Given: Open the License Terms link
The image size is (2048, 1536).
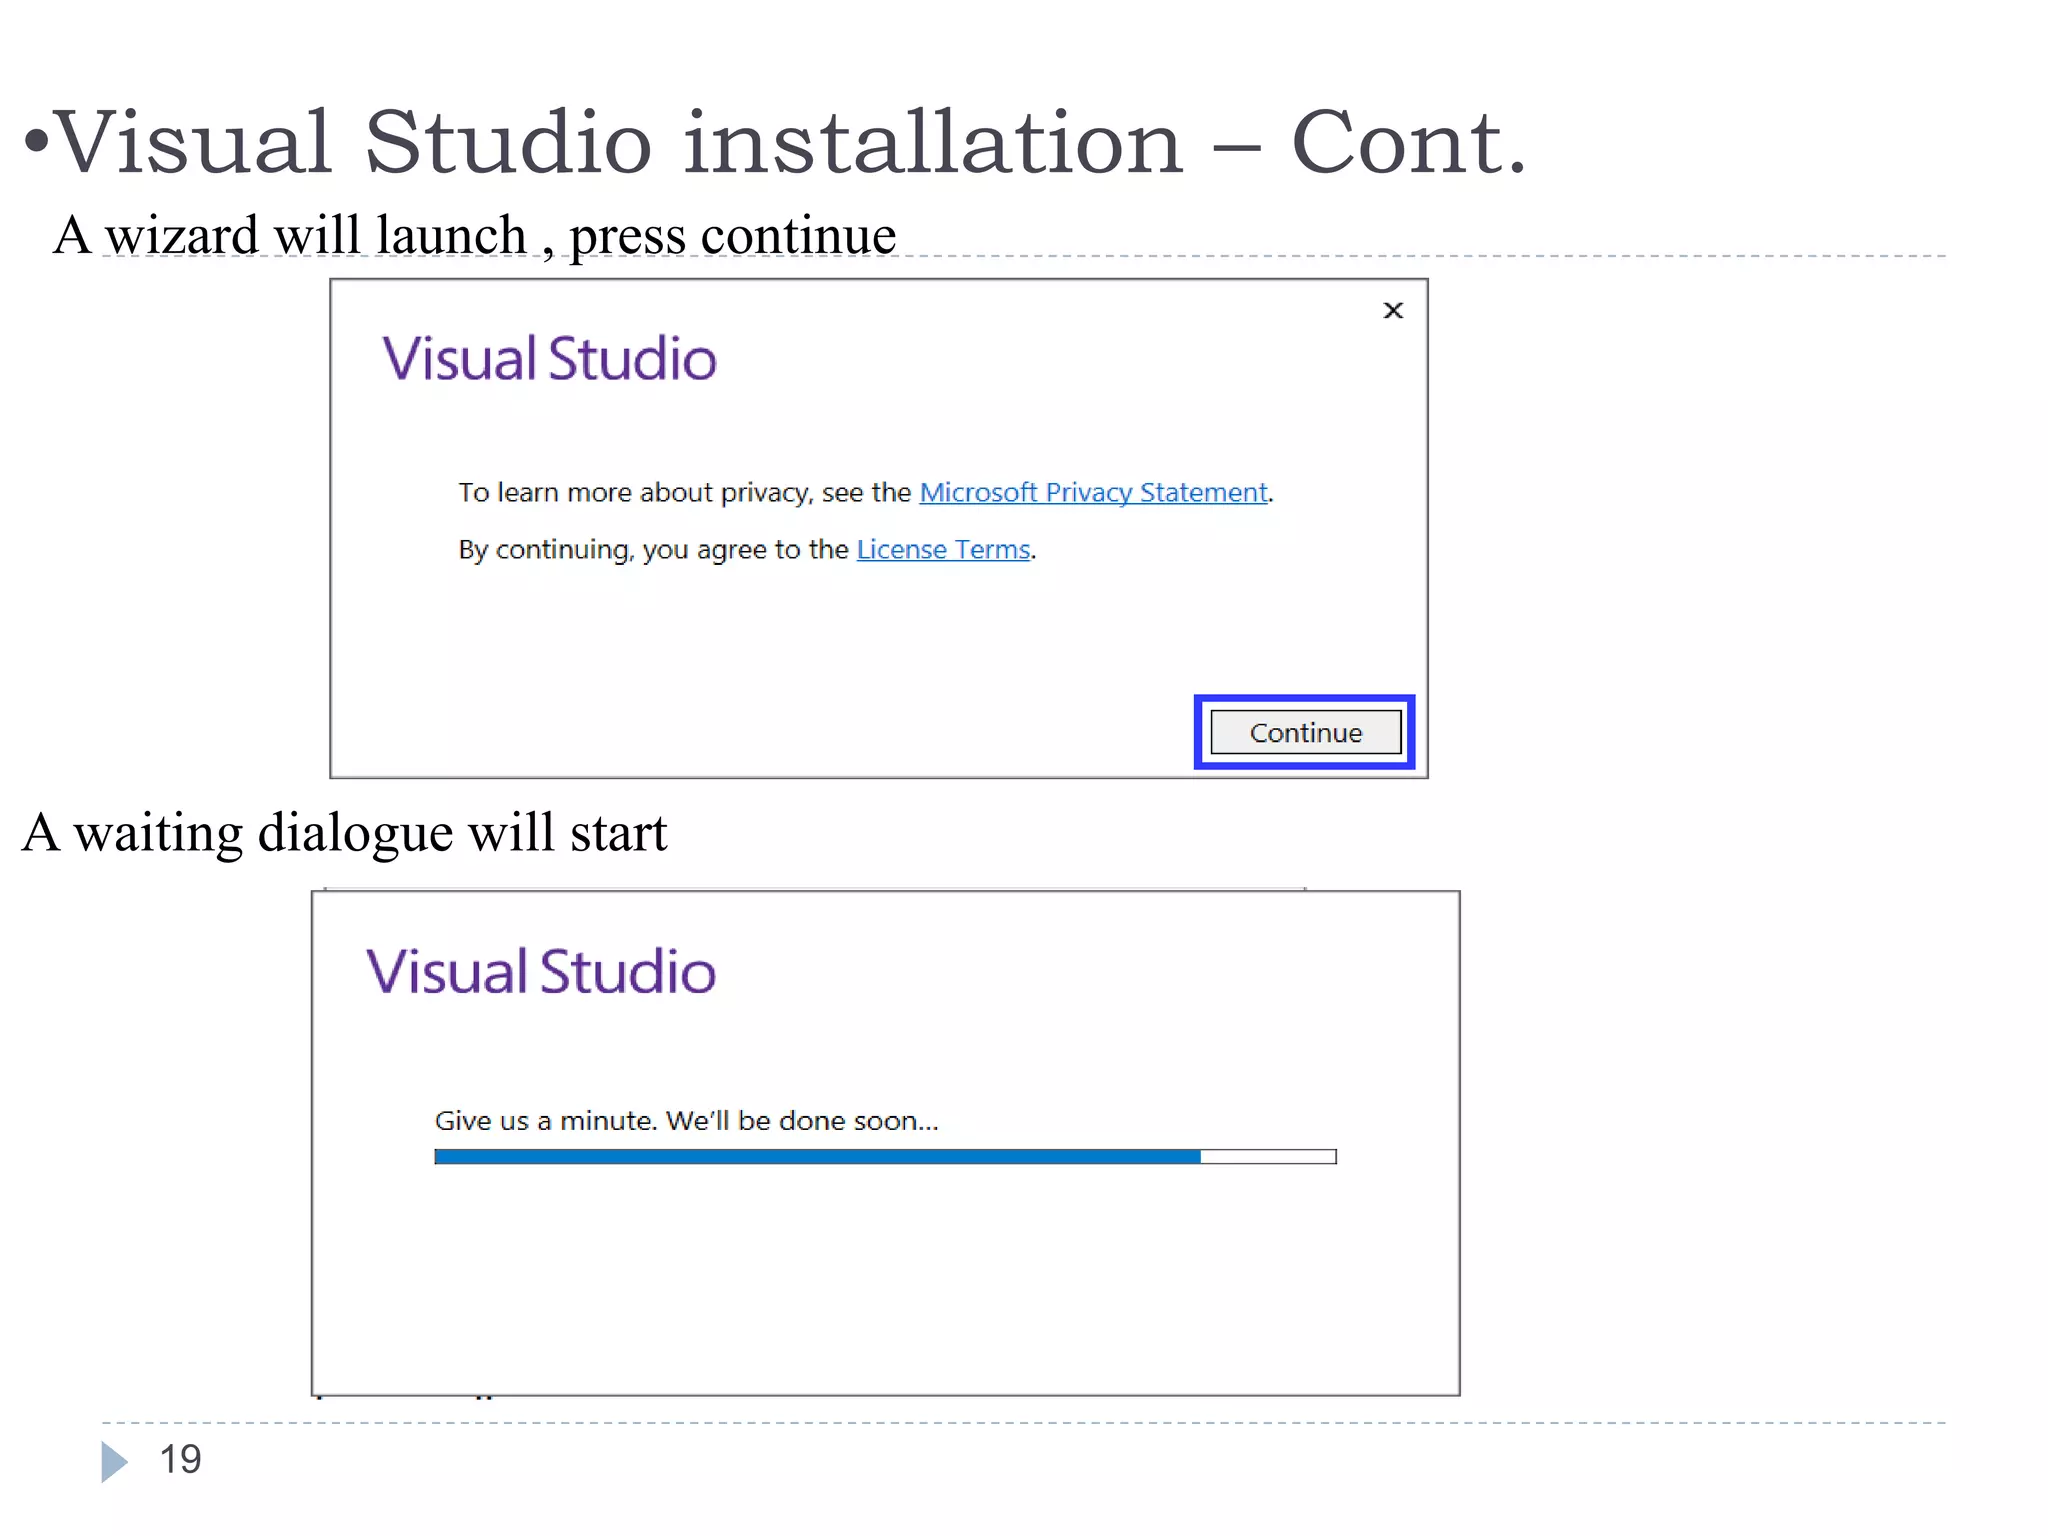Looking at the screenshot, I should [x=943, y=550].
